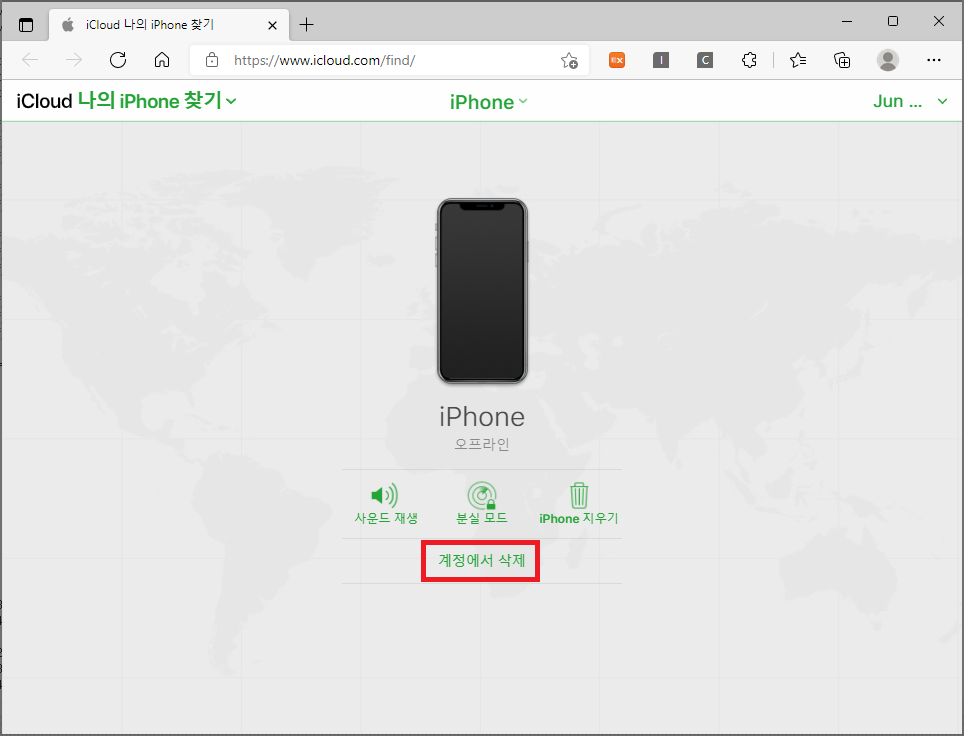Click the 오프라인 status text
Screen dimensions: 964x736
pos(482,444)
